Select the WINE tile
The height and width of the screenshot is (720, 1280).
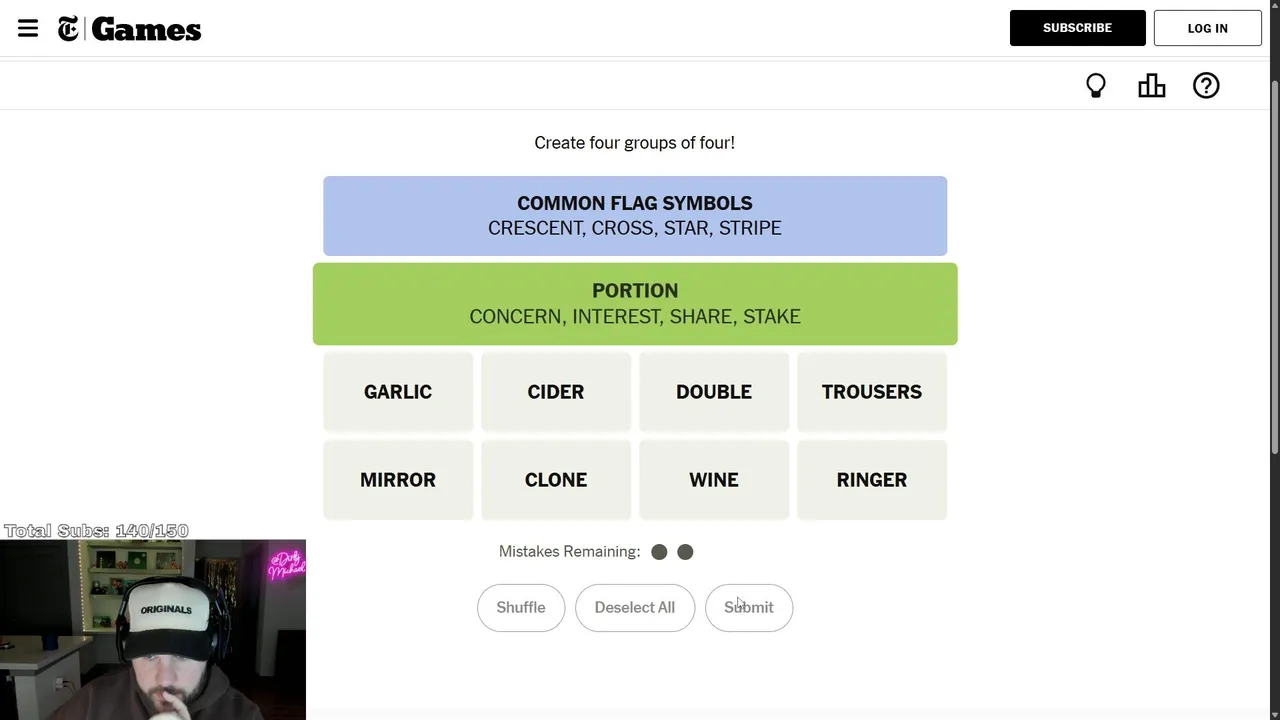tap(714, 480)
